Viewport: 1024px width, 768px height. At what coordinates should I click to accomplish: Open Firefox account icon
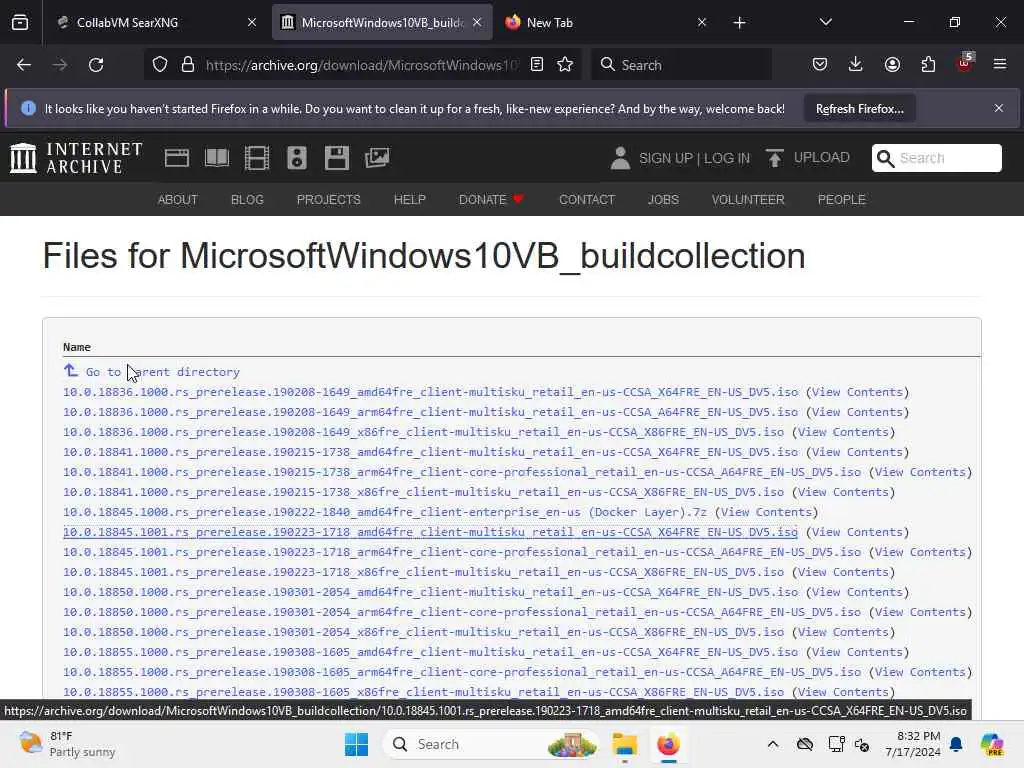pyautogui.click(x=892, y=65)
